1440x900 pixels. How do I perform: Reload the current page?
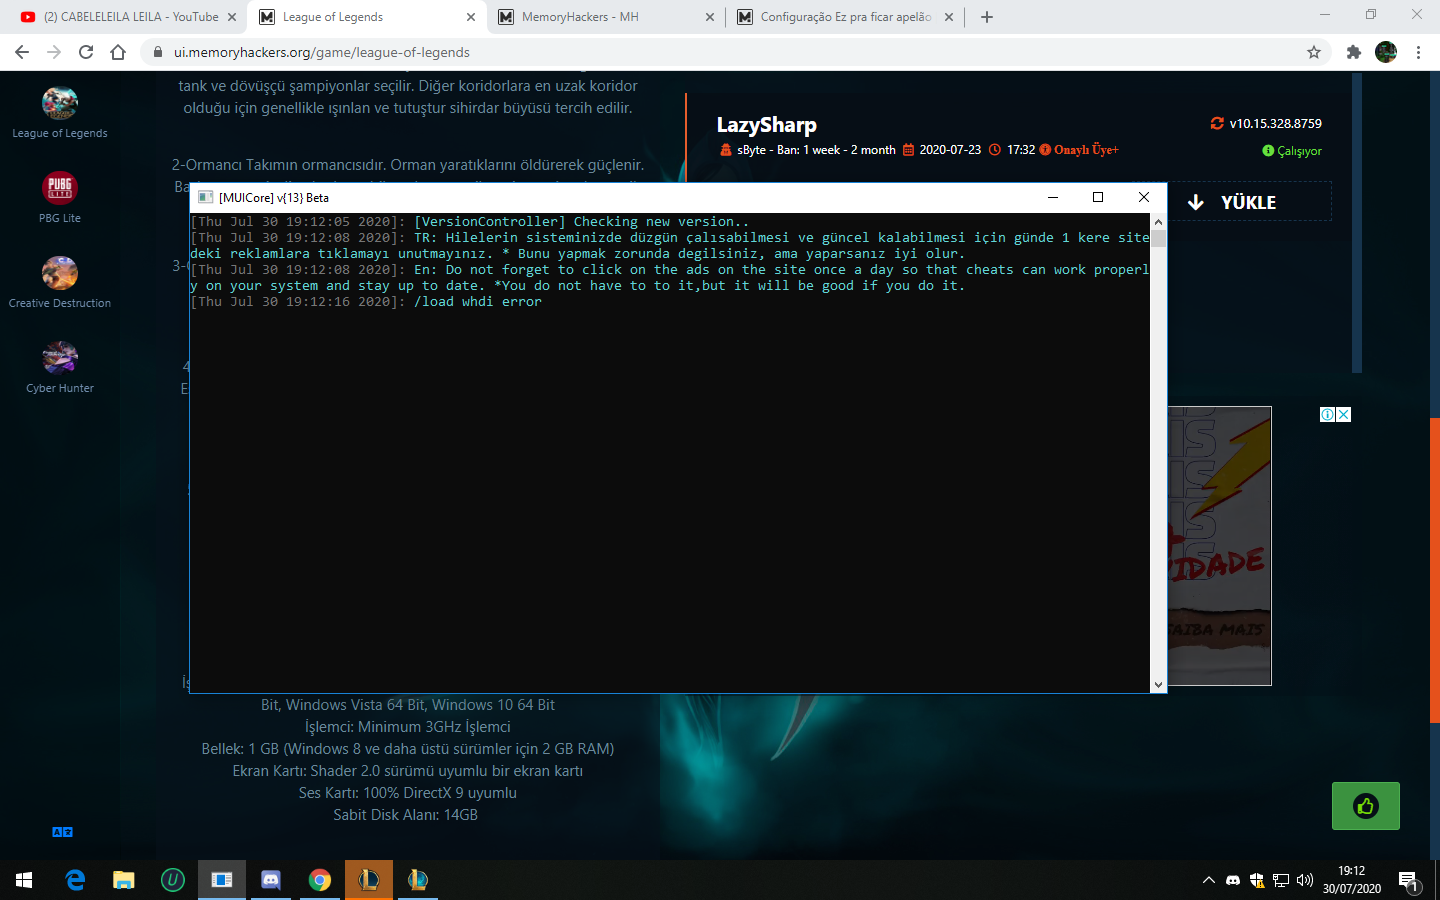(x=86, y=52)
